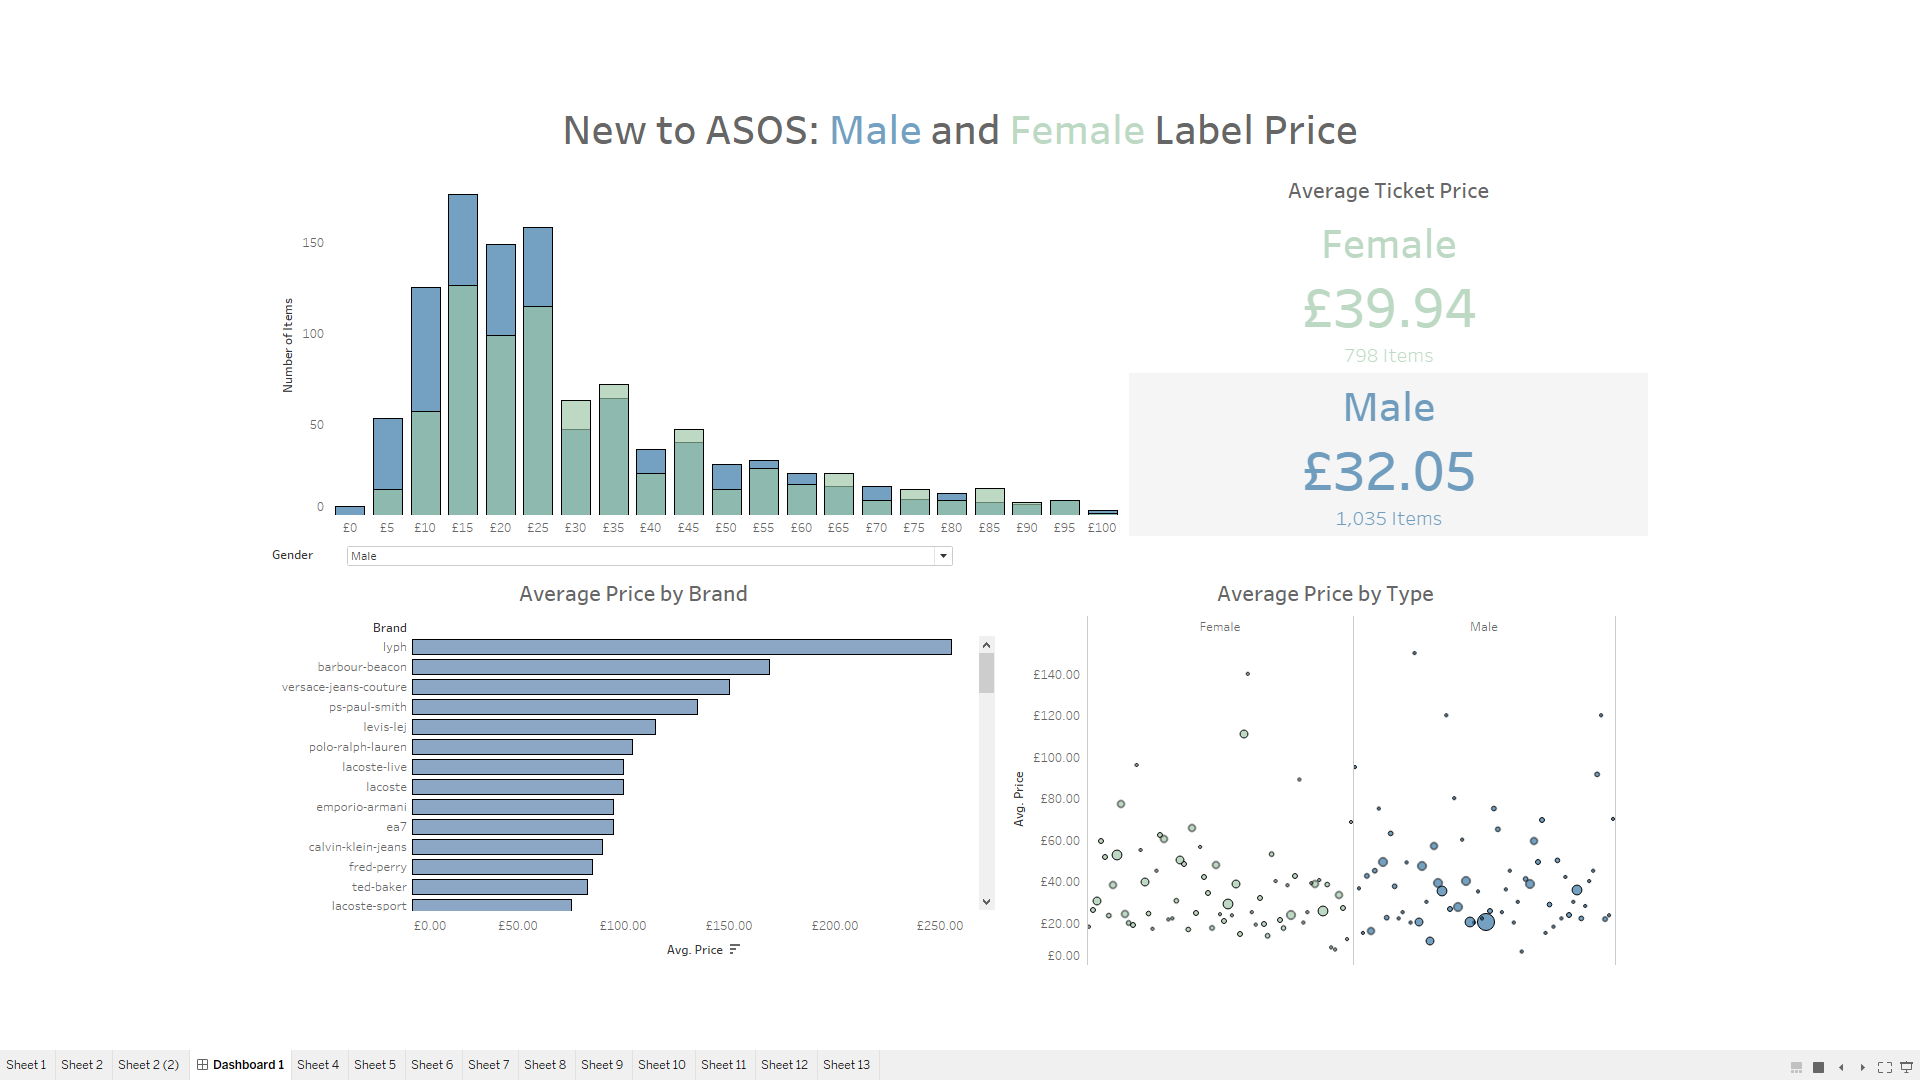The image size is (1920, 1080).
Task: Go to previous sheet with the left arrow icon
Action: click(x=1841, y=1067)
